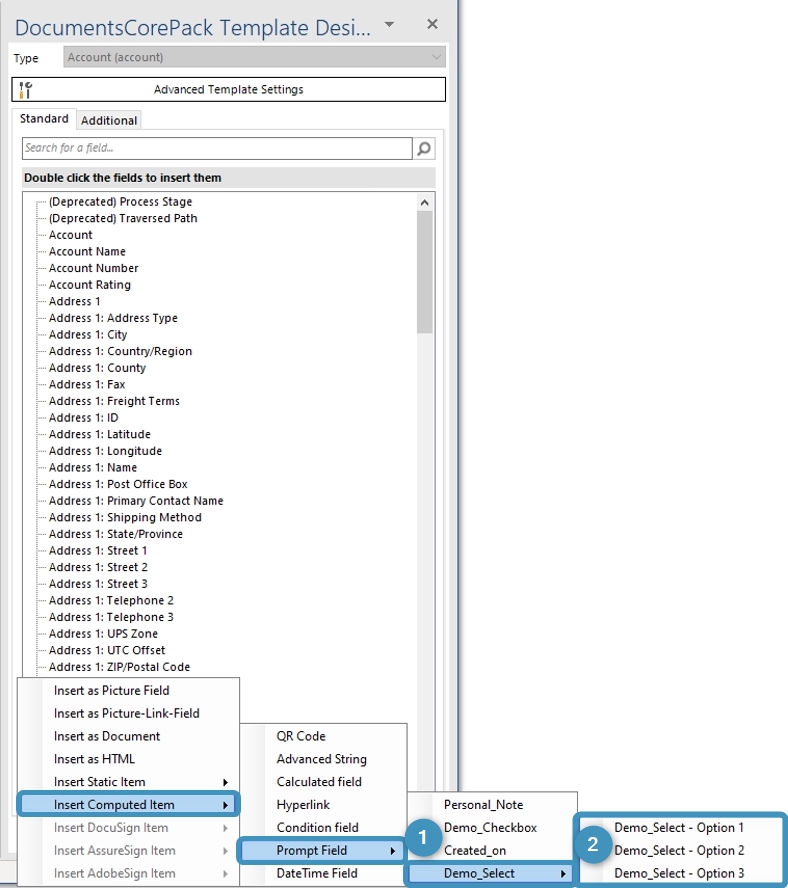Open the Type dropdown showing Account (account)

254,57
